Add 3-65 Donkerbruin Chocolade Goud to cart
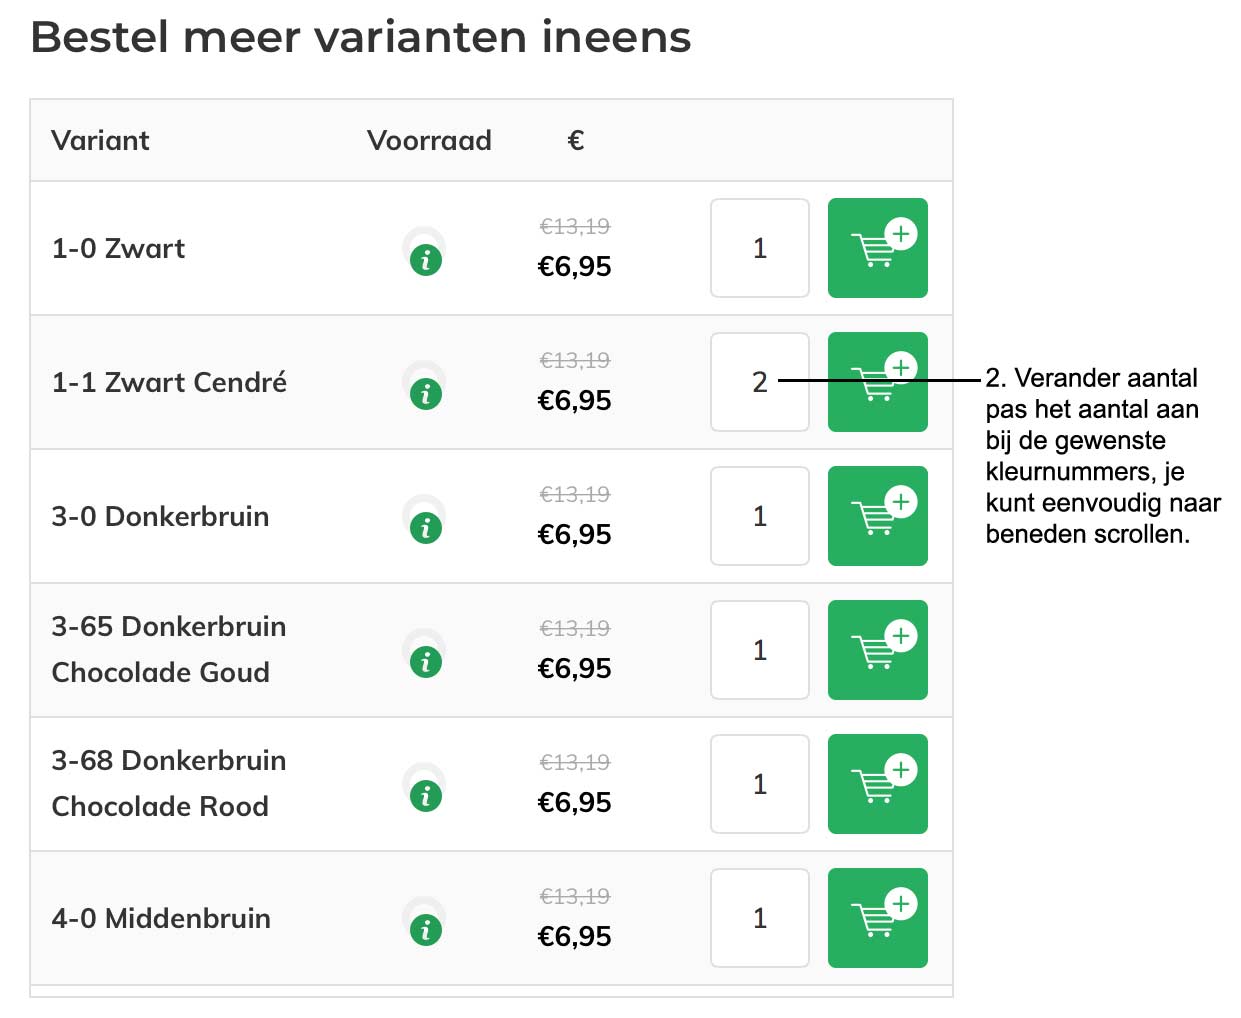This screenshot has height=1018, width=1241. pos(877,650)
